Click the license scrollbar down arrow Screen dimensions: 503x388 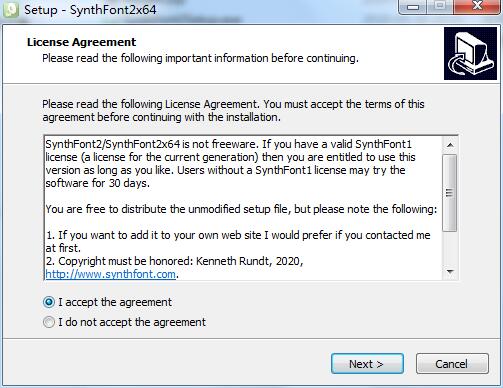pos(450,272)
